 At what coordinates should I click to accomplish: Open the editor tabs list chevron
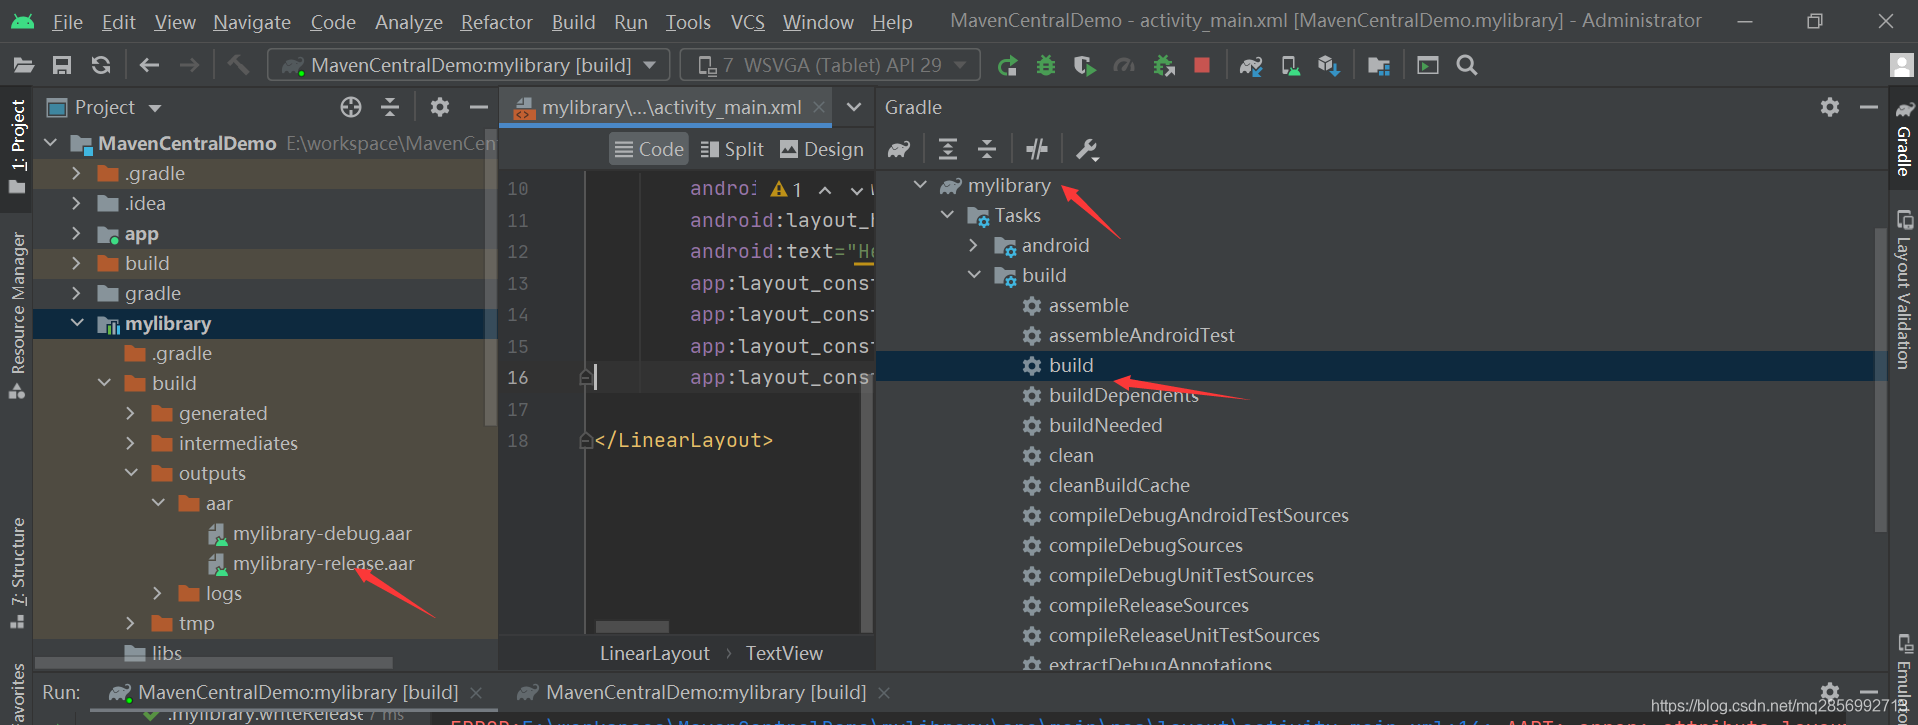[x=854, y=107]
